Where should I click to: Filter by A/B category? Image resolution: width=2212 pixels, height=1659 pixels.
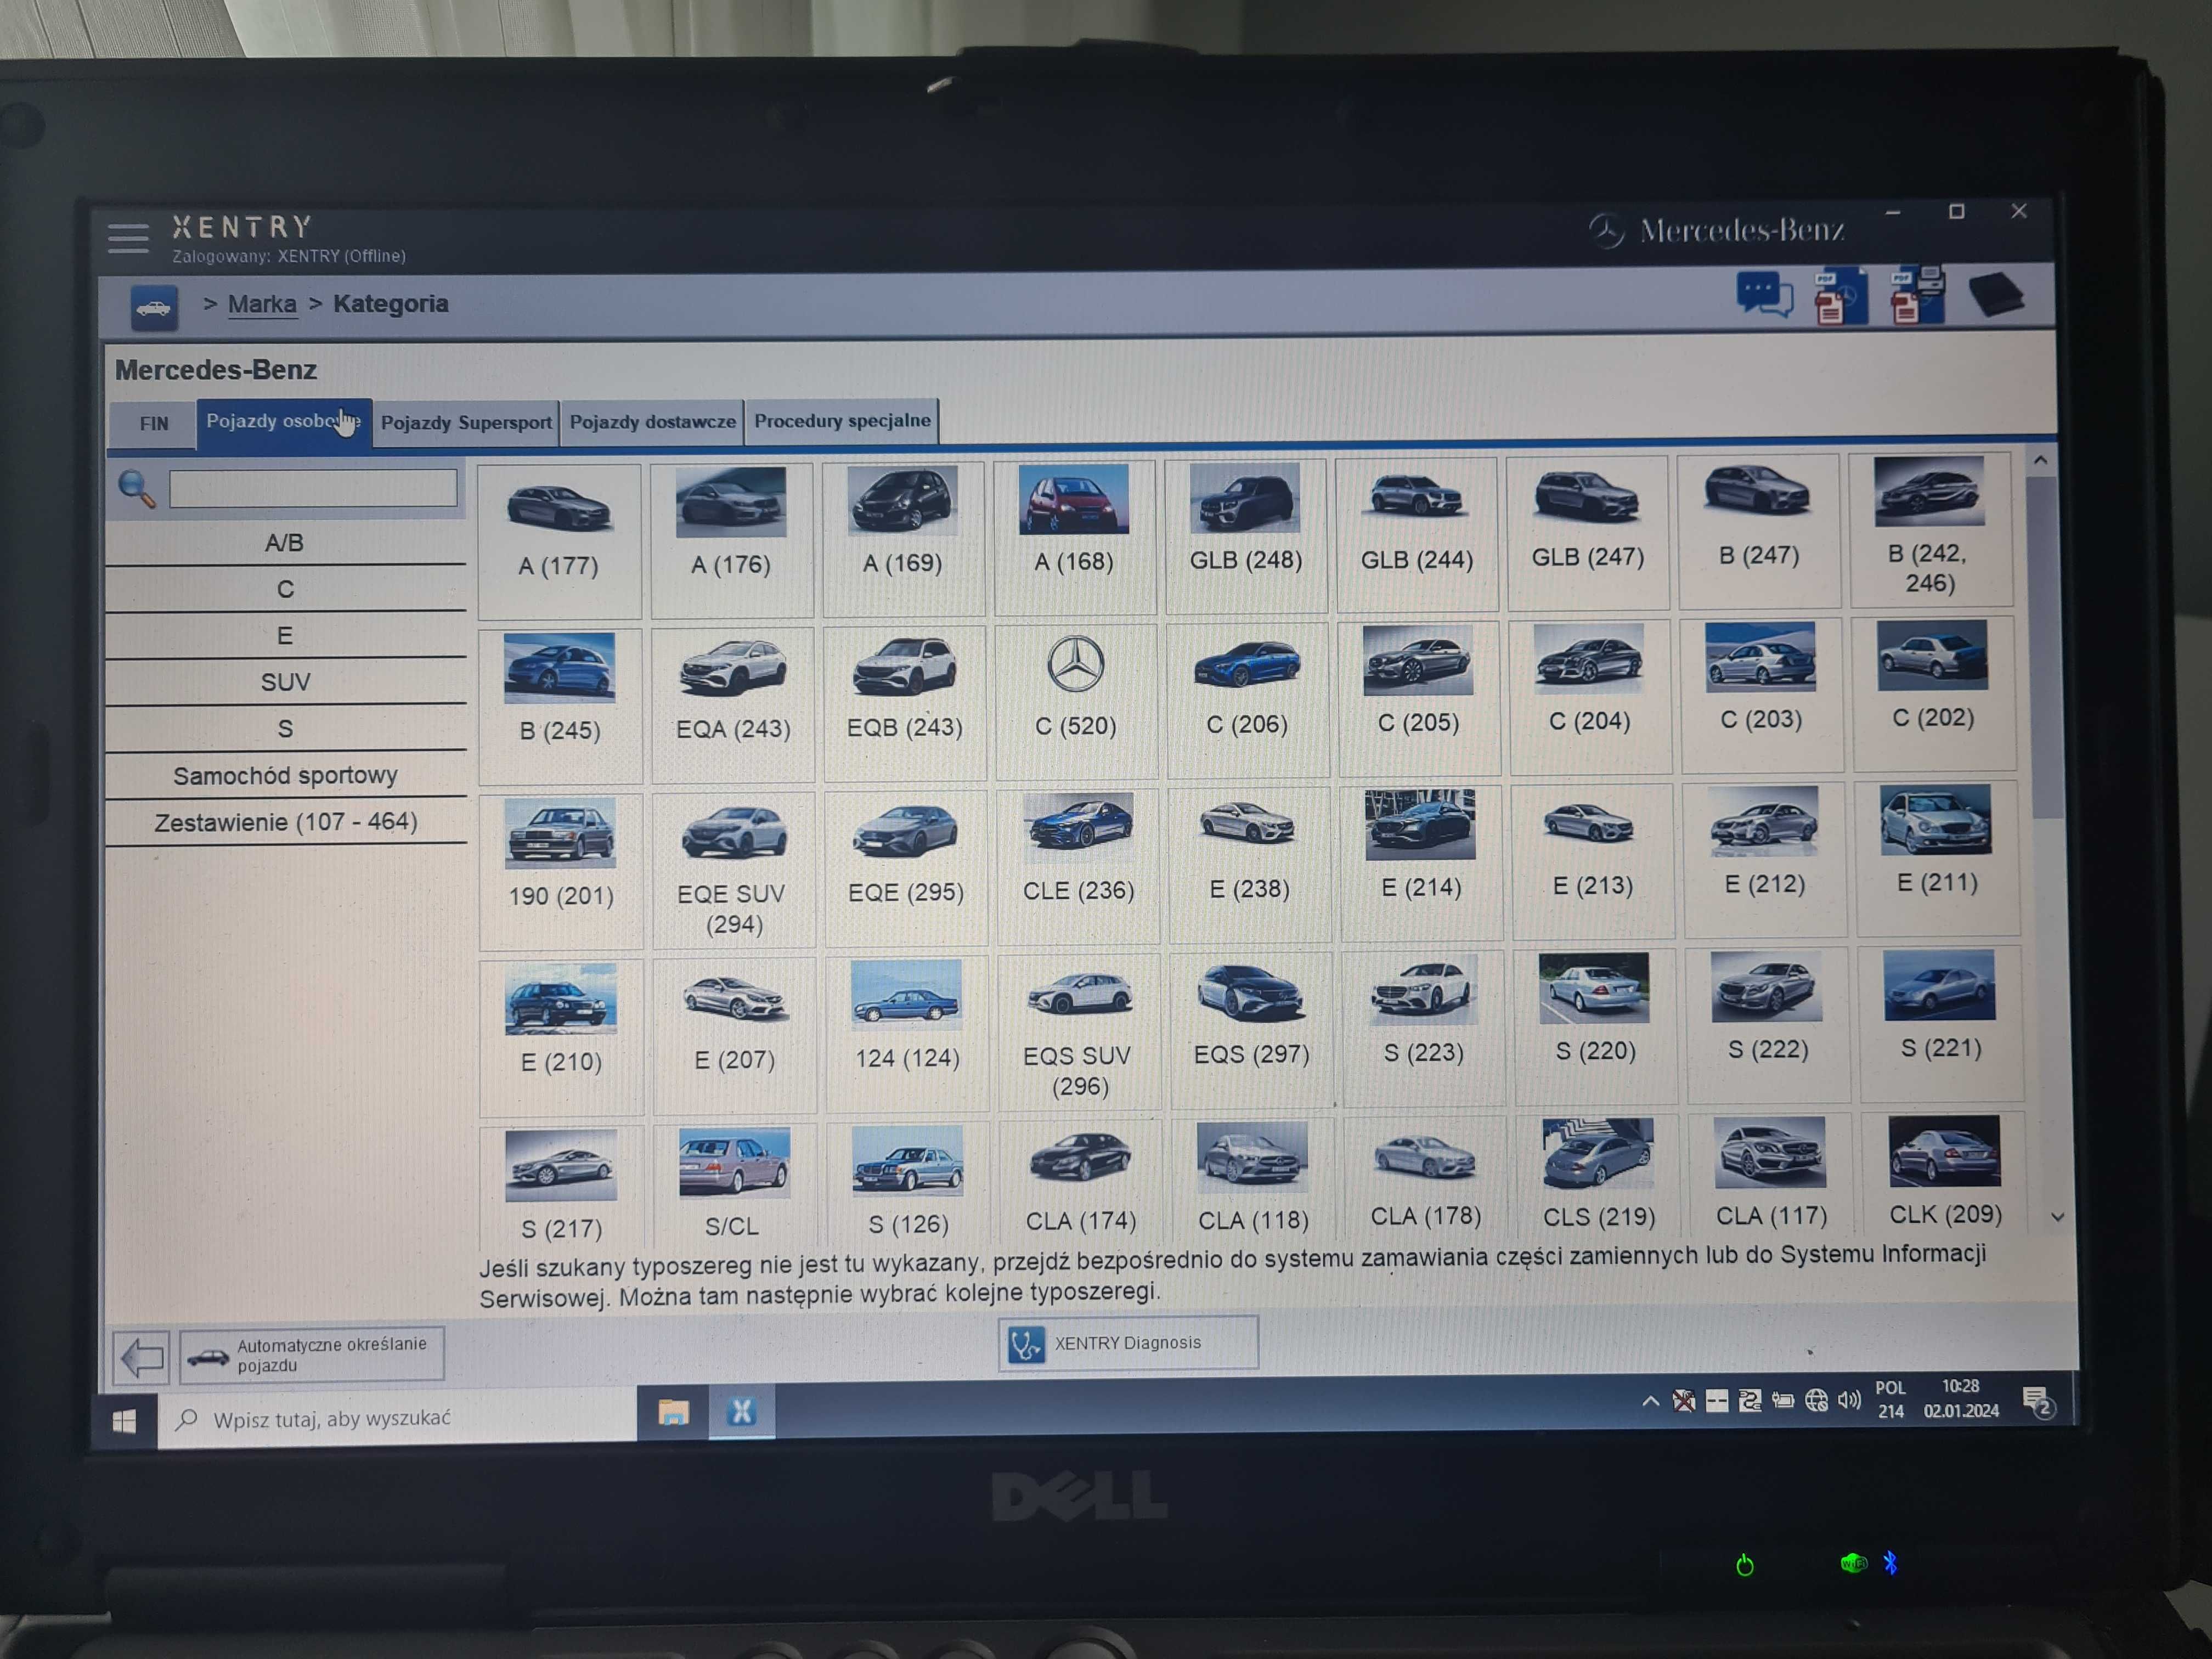click(x=285, y=543)
